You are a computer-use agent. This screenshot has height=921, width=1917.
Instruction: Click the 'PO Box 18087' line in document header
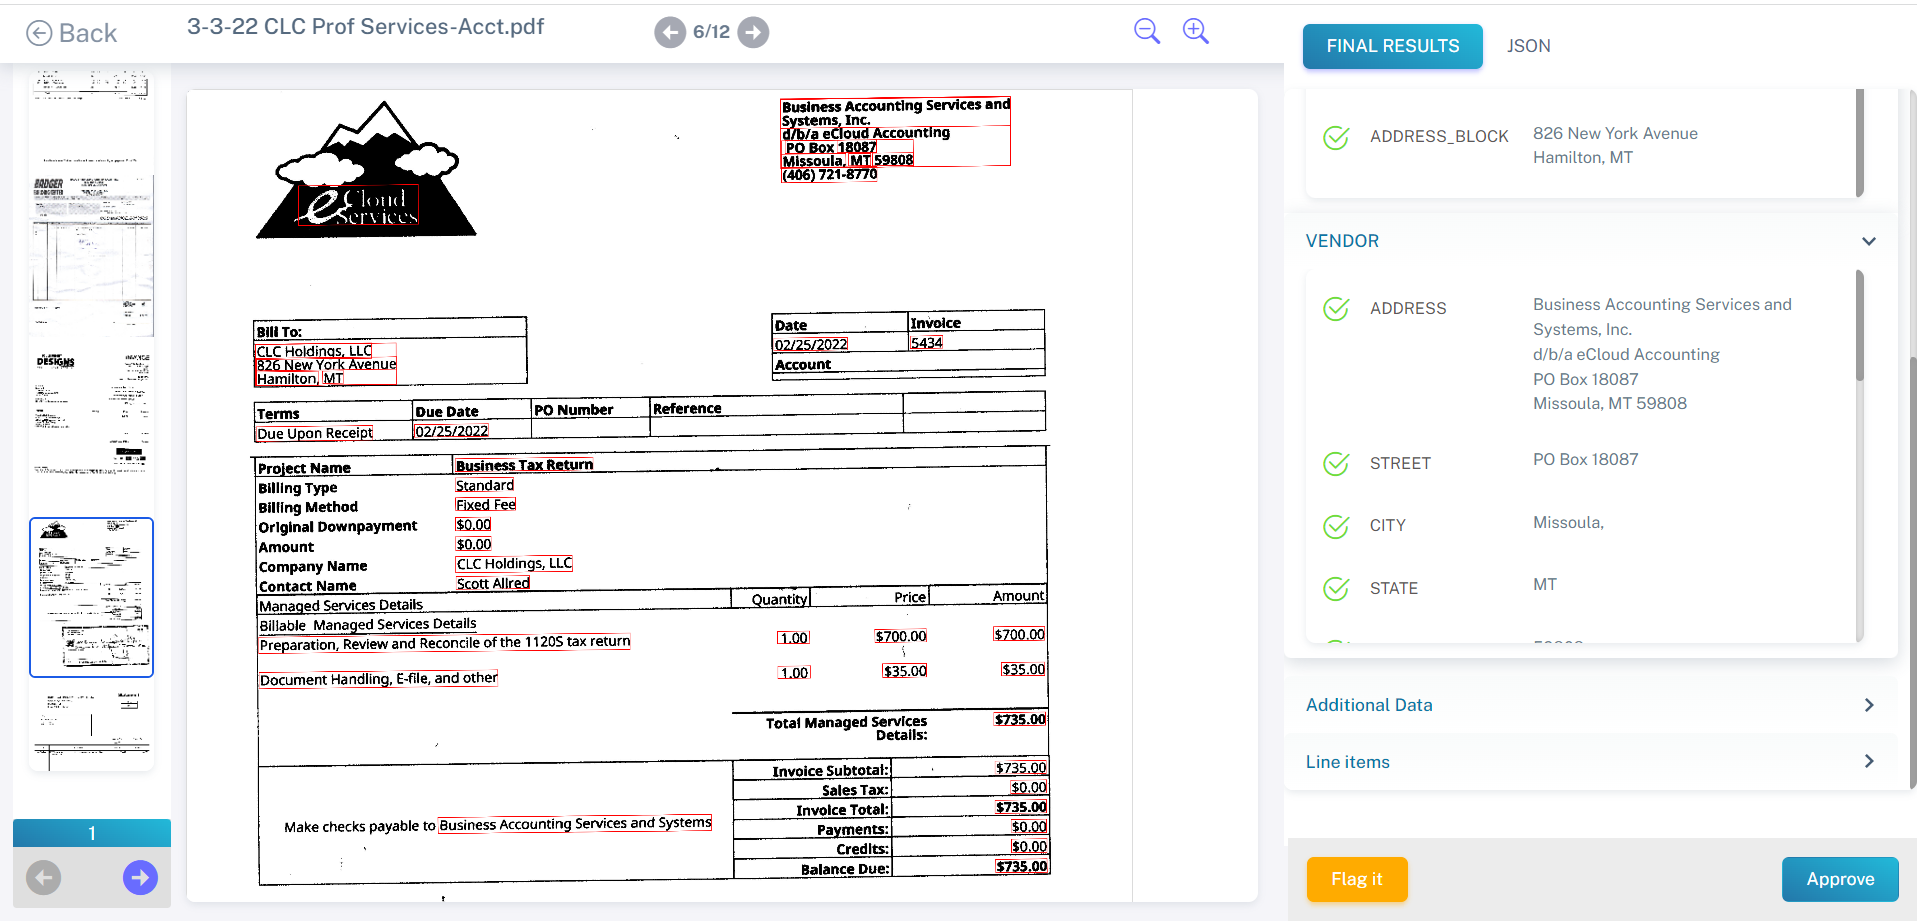(x=831, y=148)
